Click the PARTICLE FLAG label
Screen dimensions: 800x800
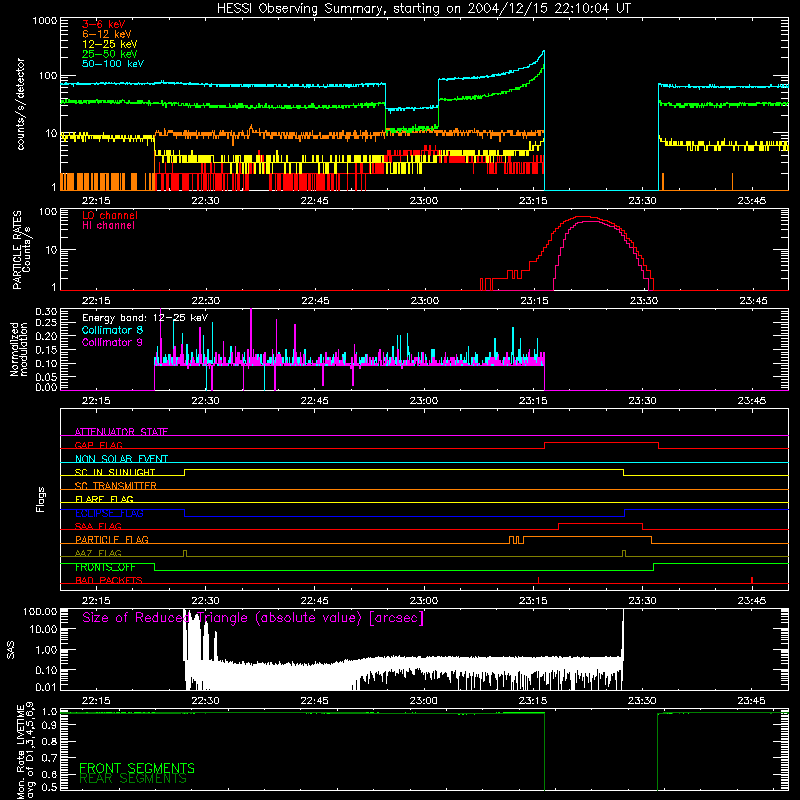[112, 539]
